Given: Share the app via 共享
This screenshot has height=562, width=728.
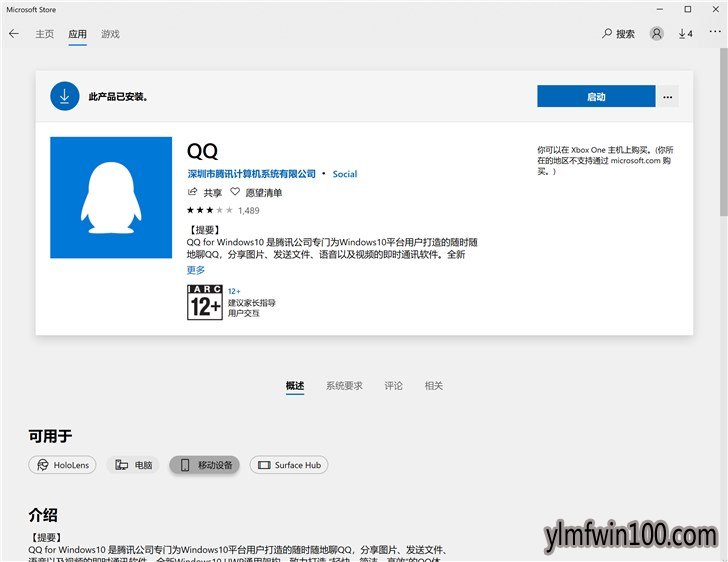Looking at the screenshot, I should click(x=205, y=192).
